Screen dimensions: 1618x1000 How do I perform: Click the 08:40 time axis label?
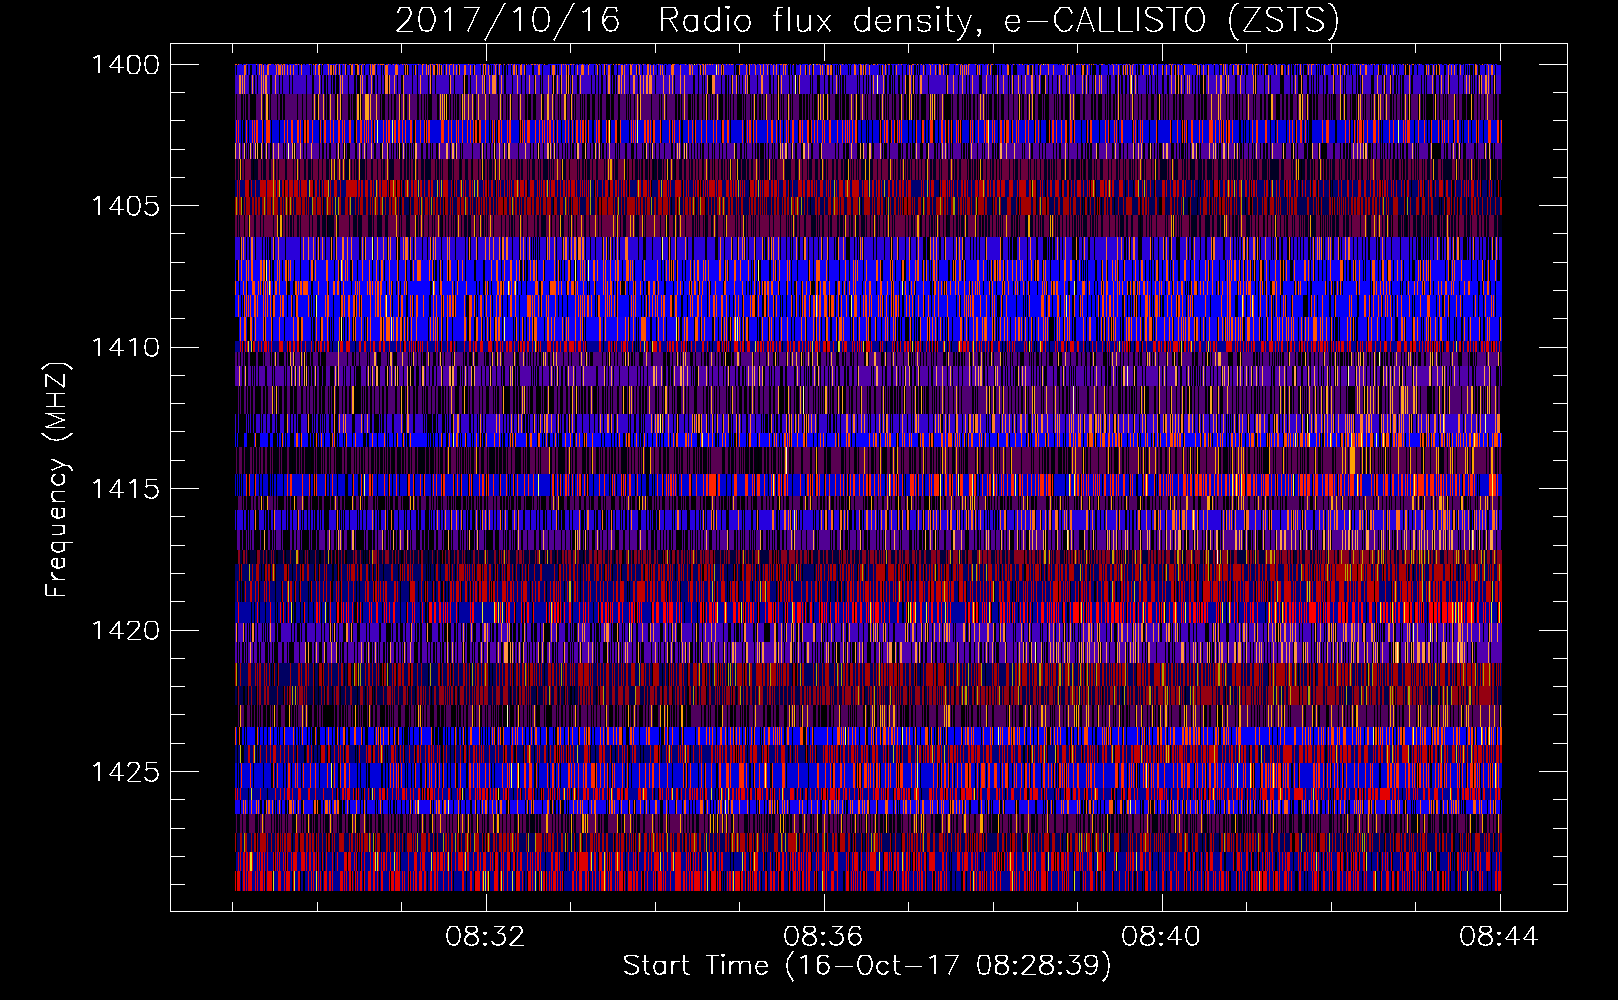(x=1161, y=937)
